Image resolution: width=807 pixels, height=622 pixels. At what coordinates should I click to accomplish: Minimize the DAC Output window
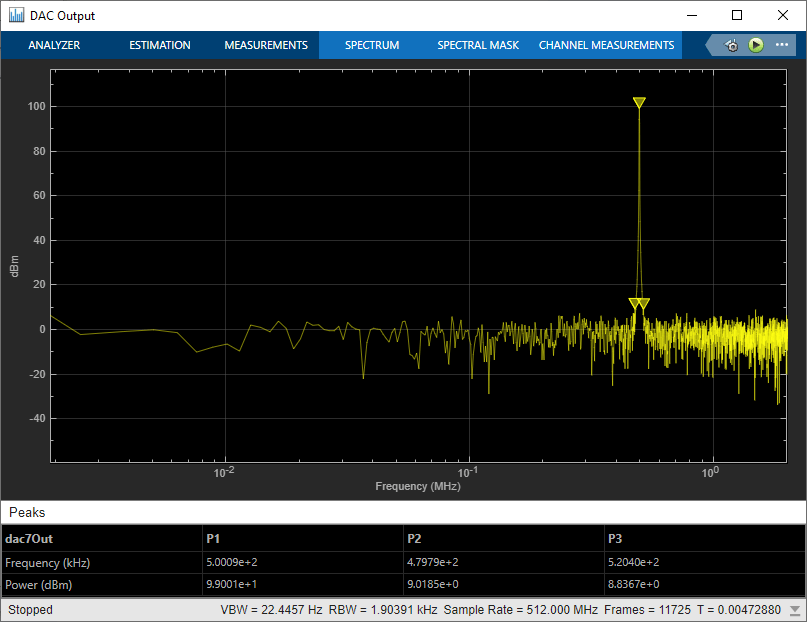click(x=692, y=15)
